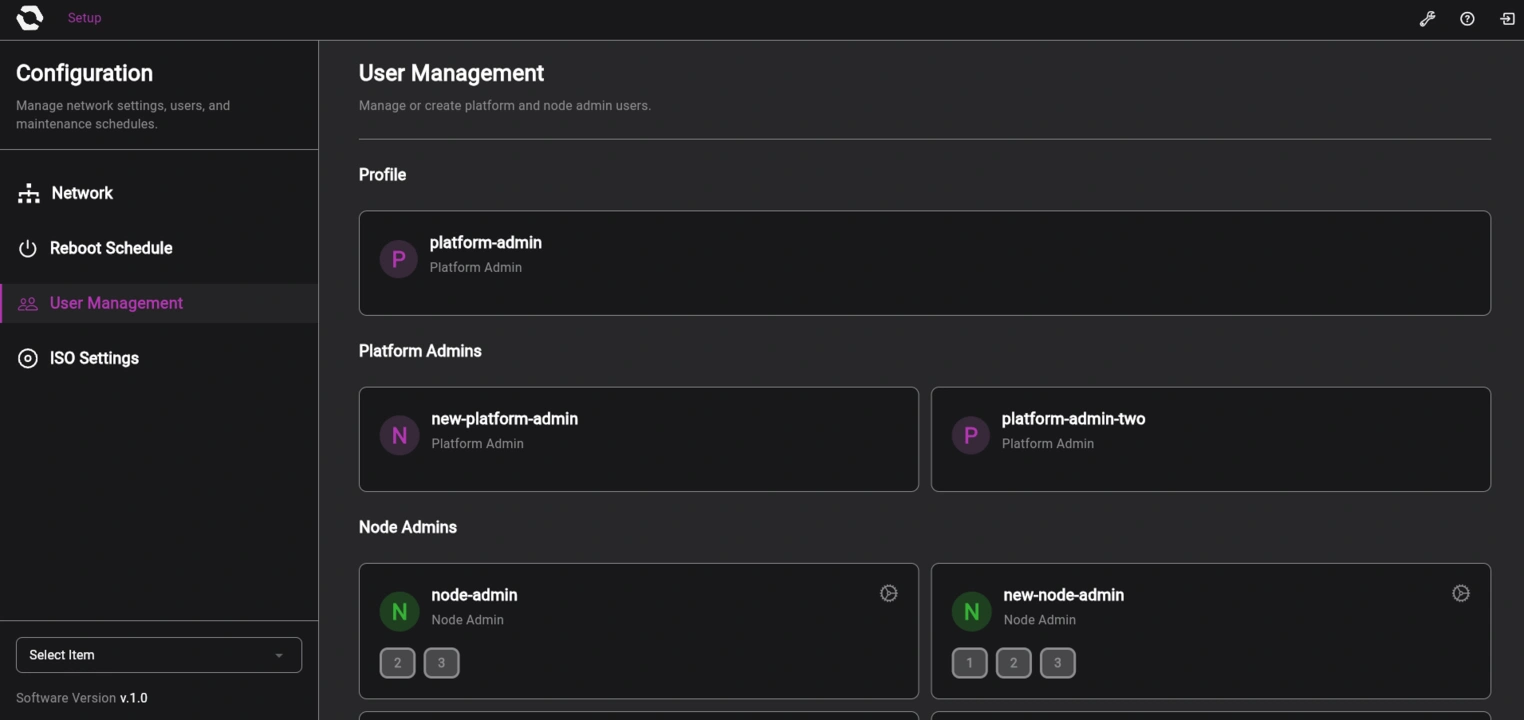1524x720 pixels.
Task: Click the ISO Settings disc icon
Action: click(27, 357)
